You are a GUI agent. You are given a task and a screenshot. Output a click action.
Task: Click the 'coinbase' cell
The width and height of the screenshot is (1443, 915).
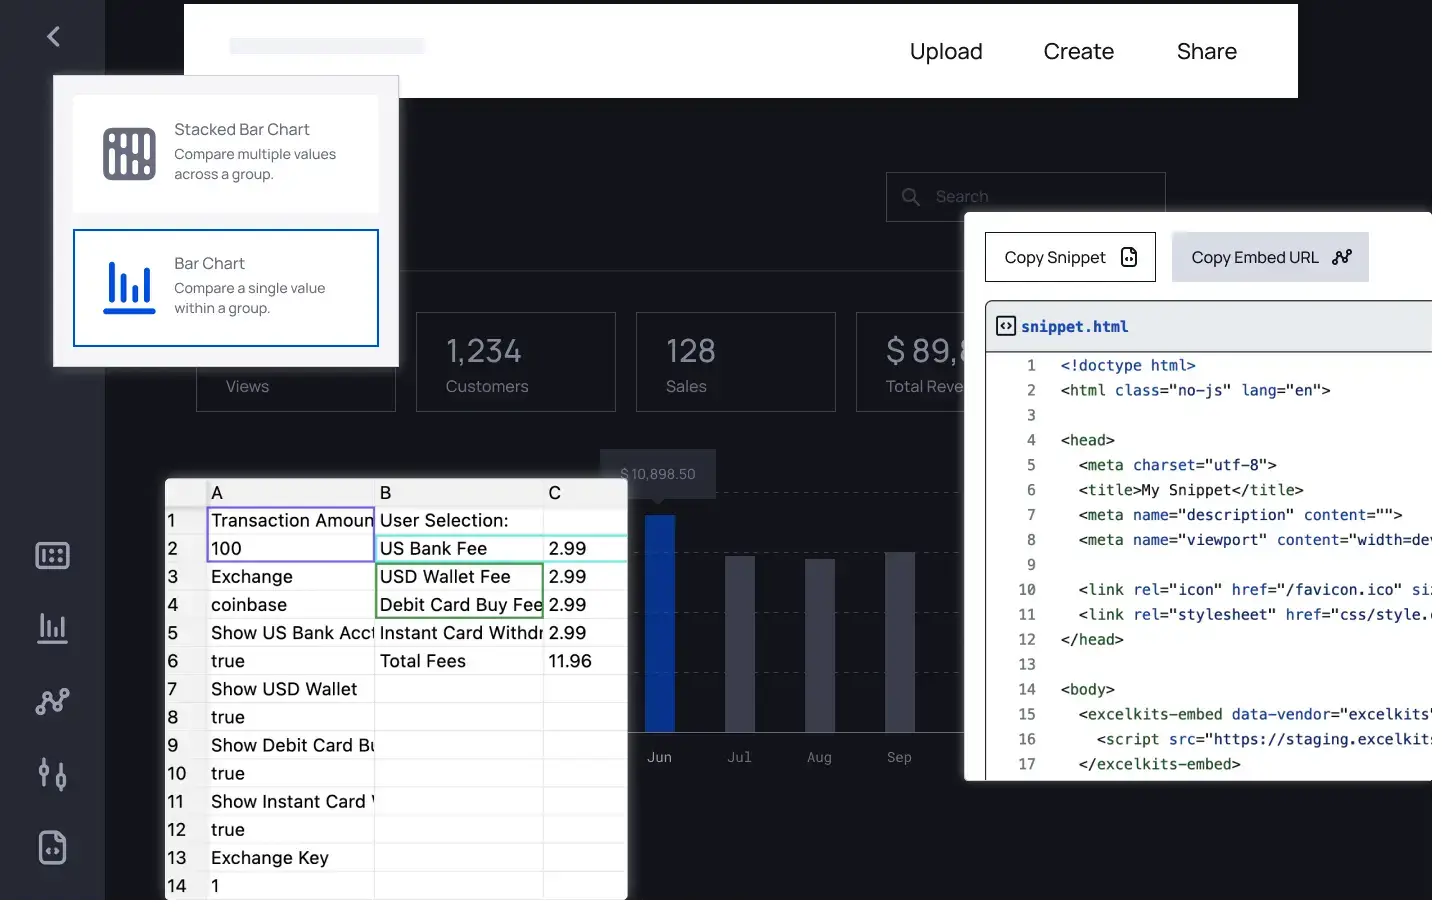(x=291, y=604)
